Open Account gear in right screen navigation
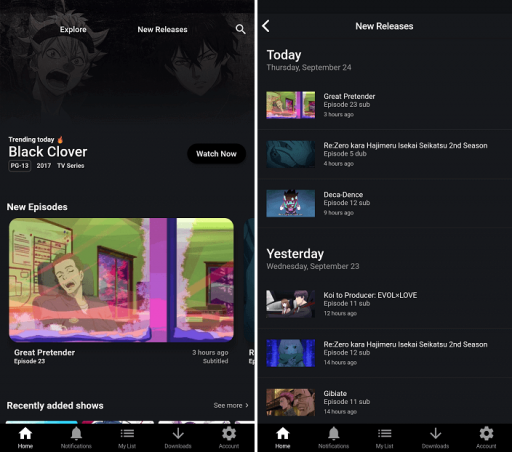Screen dimensions: 512x452 pos(486,434)
